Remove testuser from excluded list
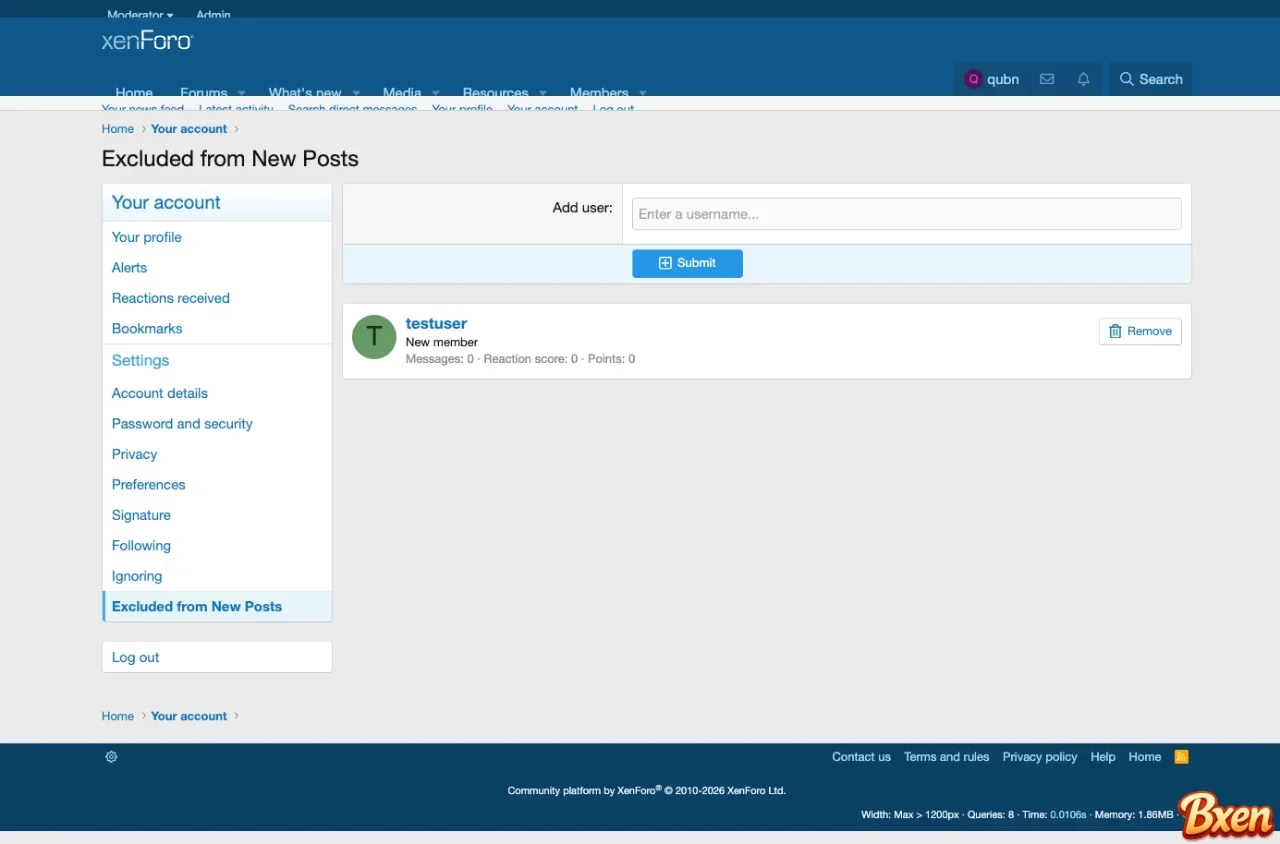The width and height of the screenshot is (1280, 844). (x=1140, y=331)
